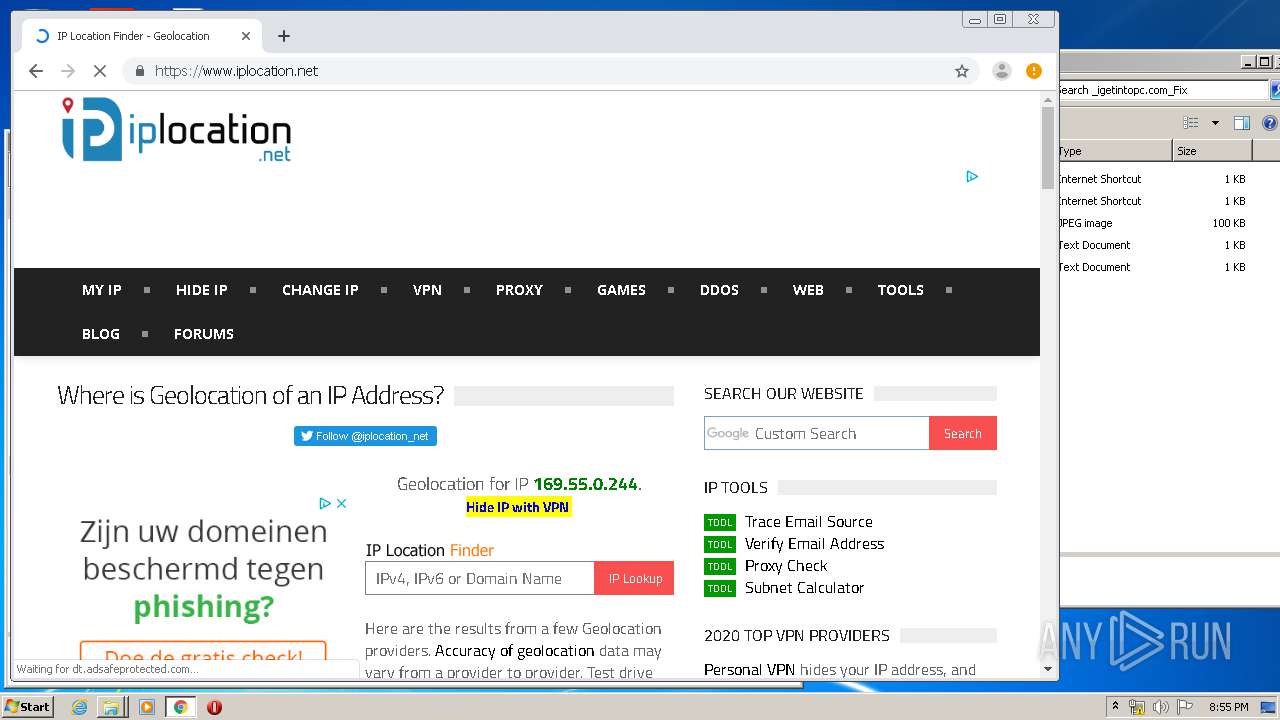1280x720 pixels.
Task: Open the Chrome profile avatar icon
Action: click(x=1001, y=71)
